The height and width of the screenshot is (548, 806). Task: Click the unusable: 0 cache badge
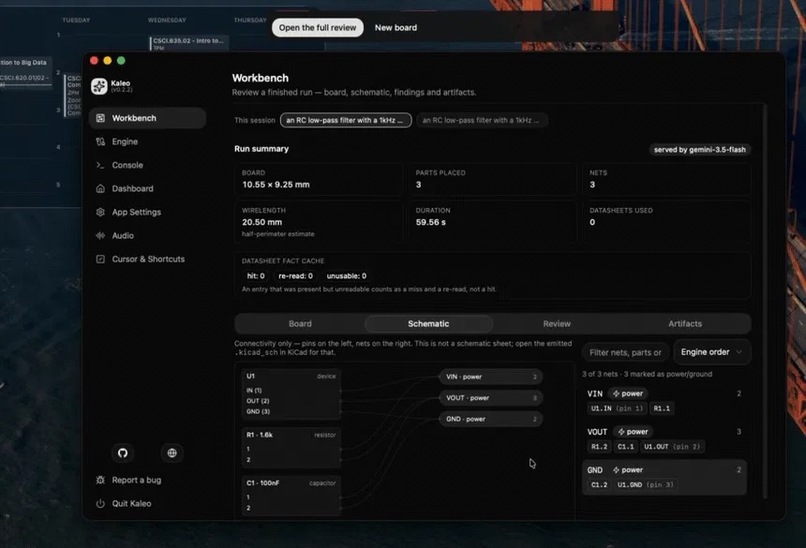tap(346, 276)
